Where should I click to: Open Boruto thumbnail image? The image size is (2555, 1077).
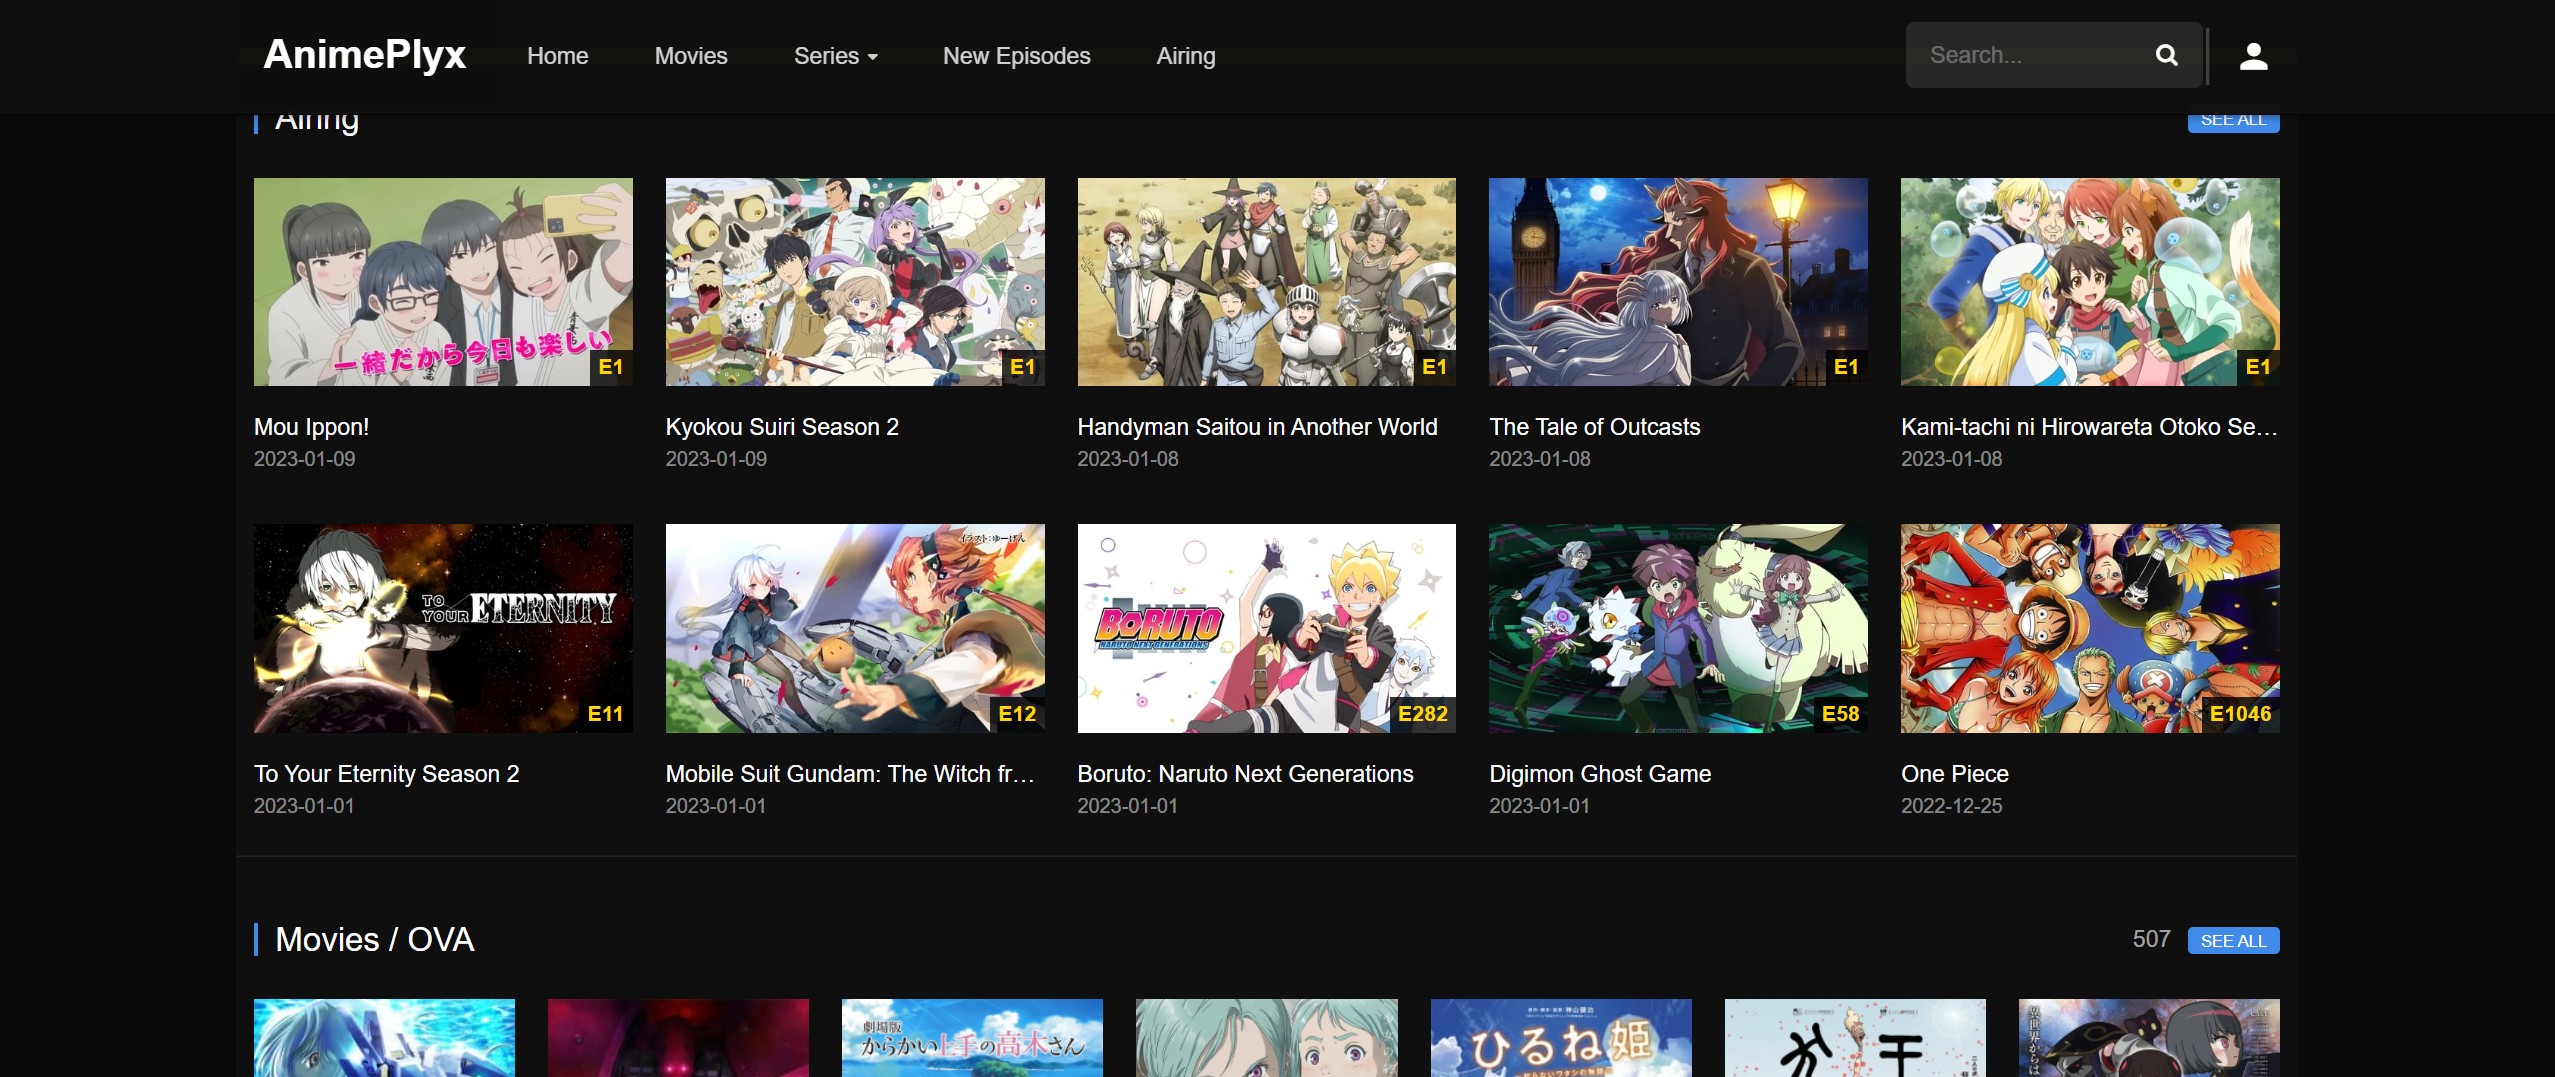click(1266, 628)
